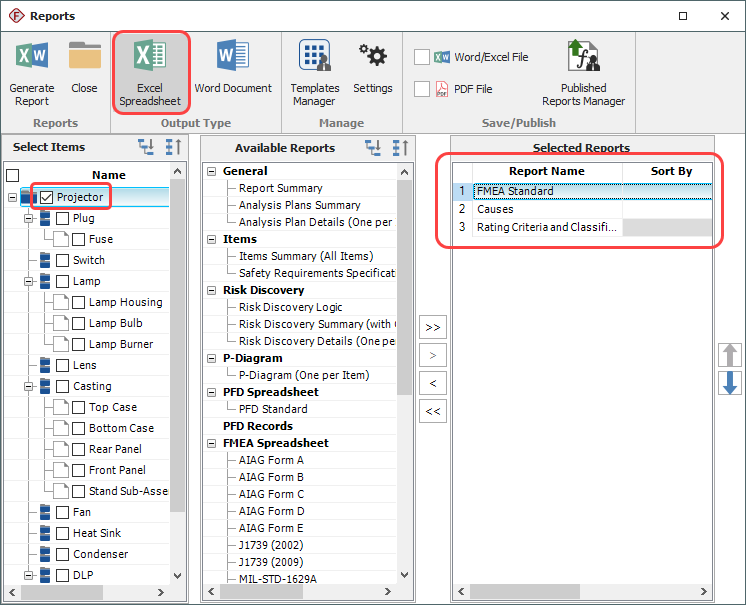
Task: Enable the PDF File checkbox
Action: (x=422, y=89)
